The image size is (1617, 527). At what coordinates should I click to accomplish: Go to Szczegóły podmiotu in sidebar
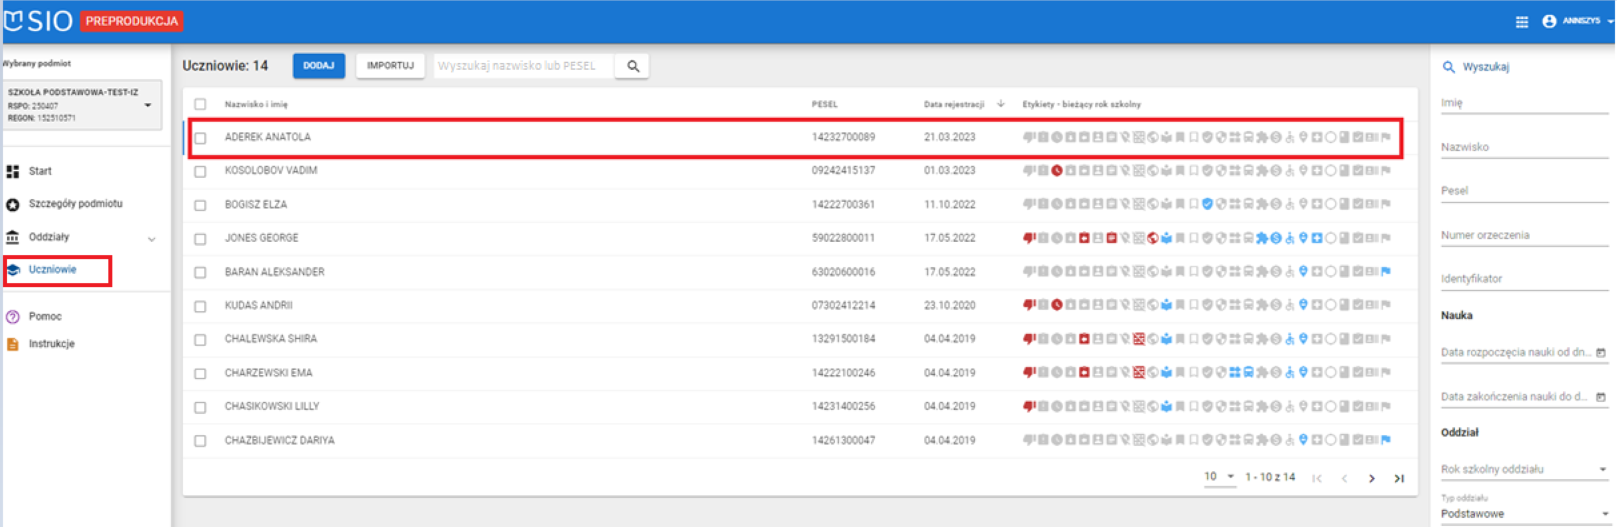pos(75,204)
